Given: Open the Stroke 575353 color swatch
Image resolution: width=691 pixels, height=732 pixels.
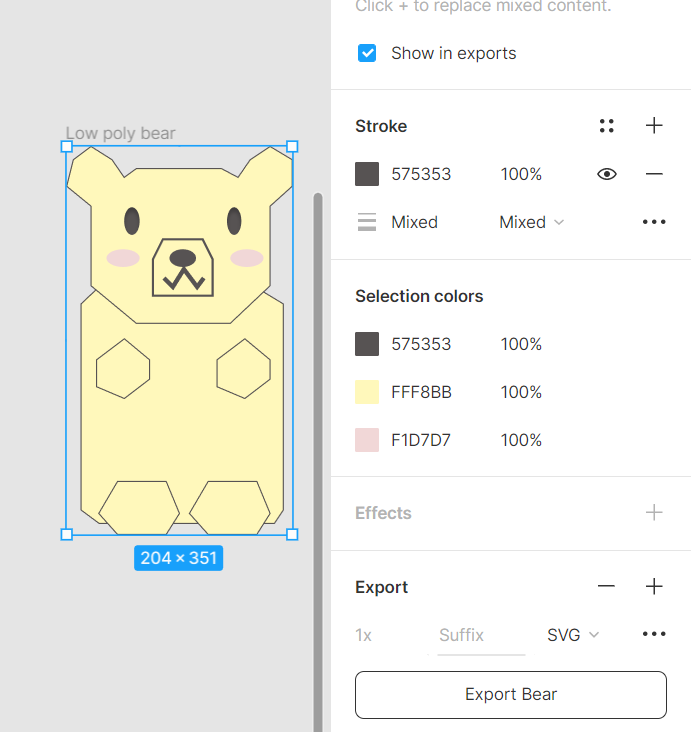Looking at the screenshot, I should coord(367,174).
